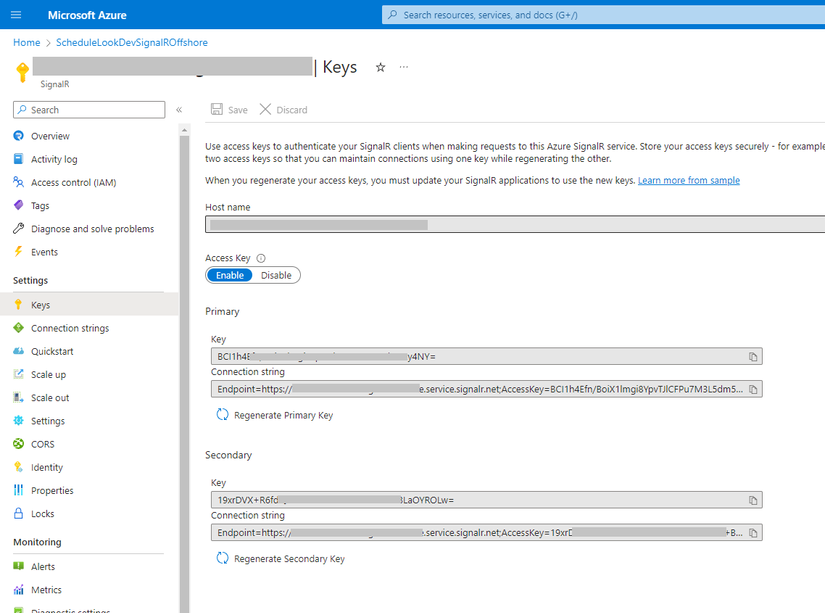This screenshot has height=613, width=825.
Task: Select Keys in Settings section
Action: [x=89, y=305]
